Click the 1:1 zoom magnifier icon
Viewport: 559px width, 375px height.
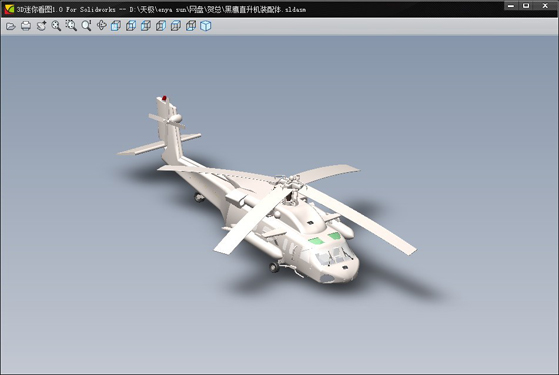pyautogui.click(x=86, y=26)
